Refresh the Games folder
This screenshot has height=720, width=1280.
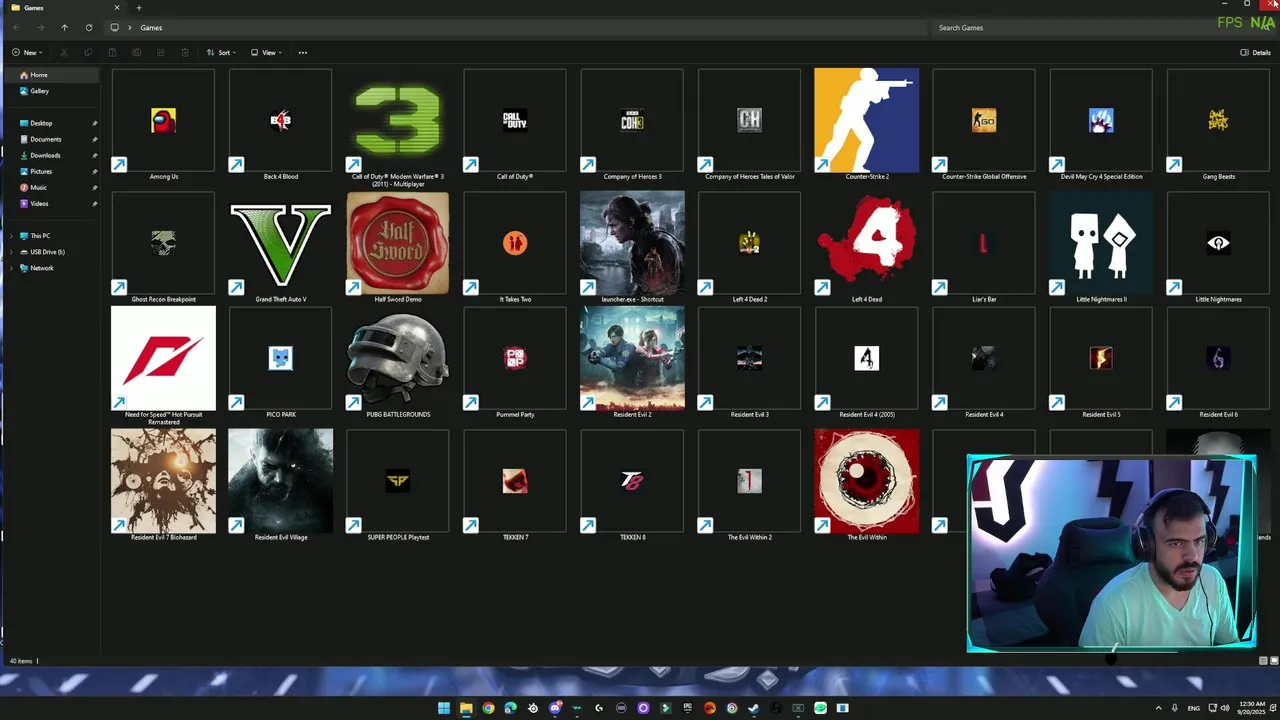pos(89,28)
